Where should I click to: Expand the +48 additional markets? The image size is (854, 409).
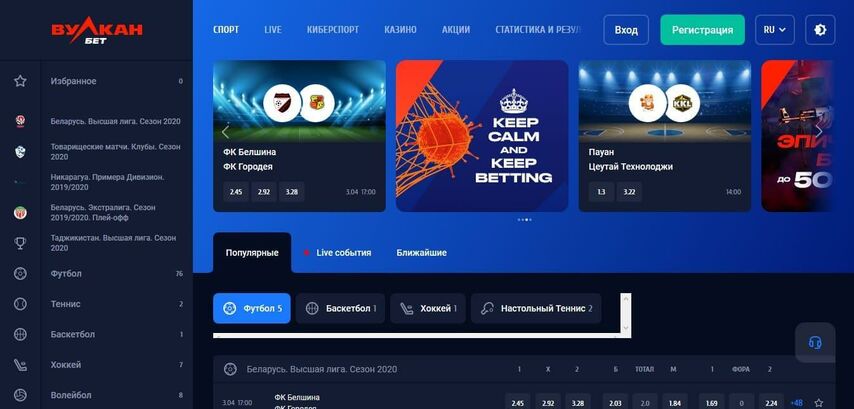[x=796, y=403]
